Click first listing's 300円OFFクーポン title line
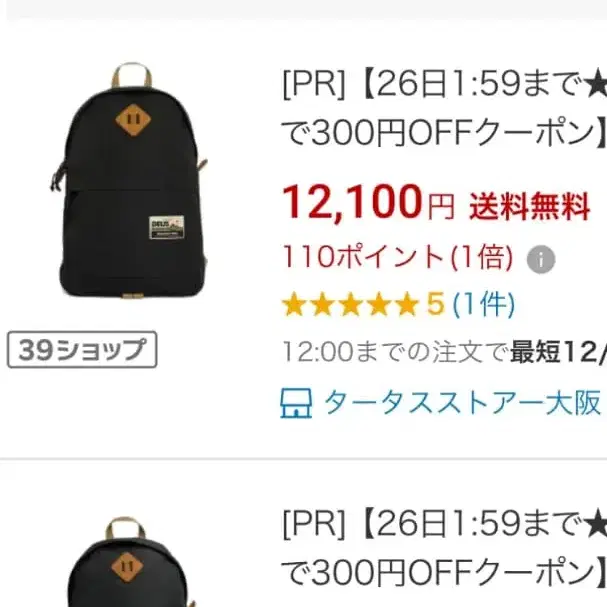Screen dimensions: 607x607 (444, 134)
